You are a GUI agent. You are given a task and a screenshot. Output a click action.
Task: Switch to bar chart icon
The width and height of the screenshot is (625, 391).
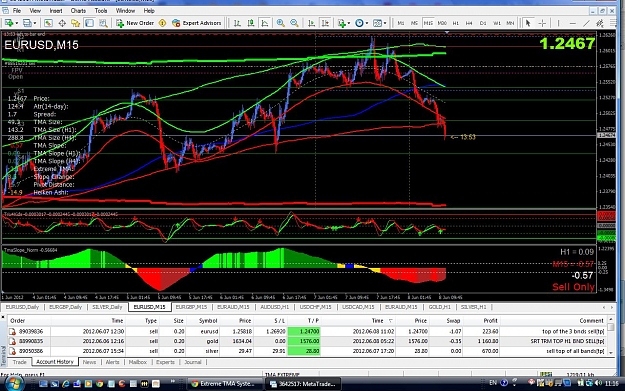[x=237, y=23]
